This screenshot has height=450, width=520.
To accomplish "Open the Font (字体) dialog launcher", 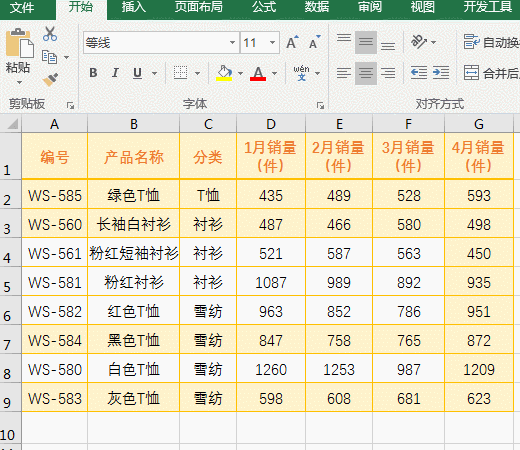I will (x=320, y=106).
